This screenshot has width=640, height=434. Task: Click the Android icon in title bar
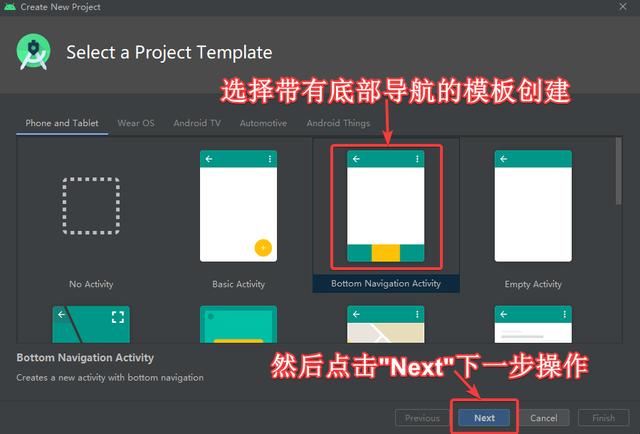[9, 7]
